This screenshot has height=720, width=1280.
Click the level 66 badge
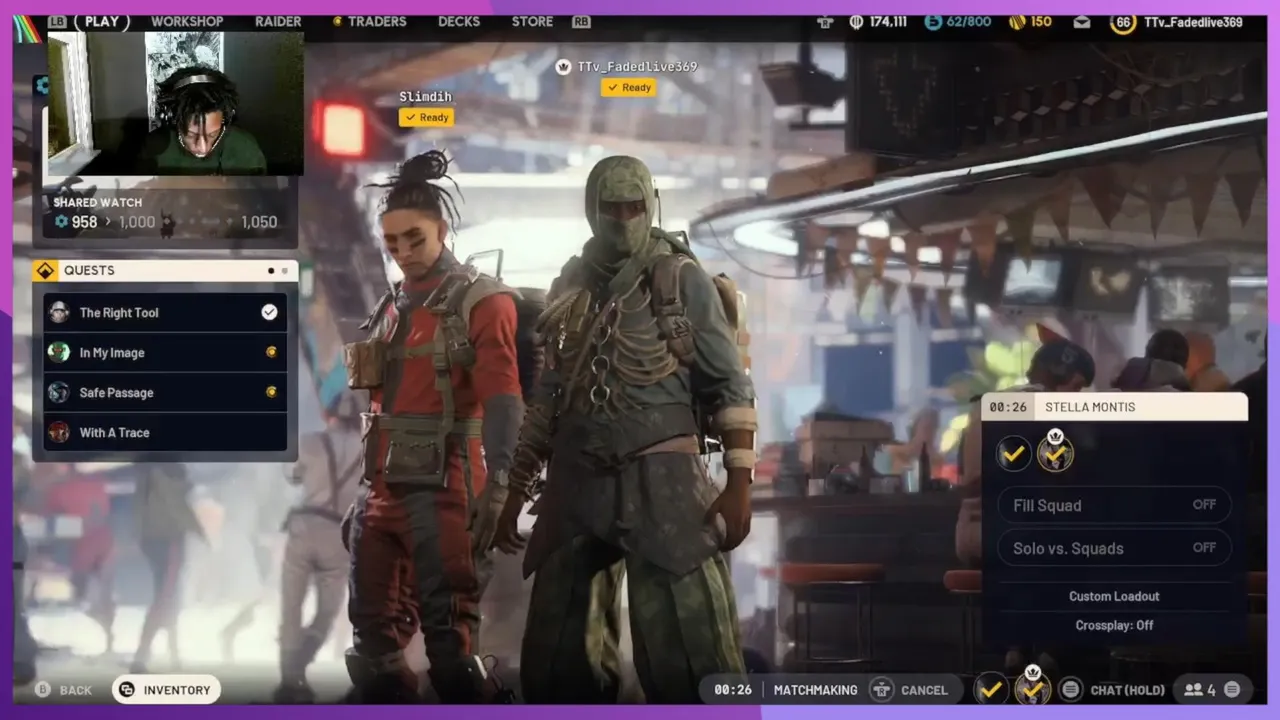(x=1123, y=22)
